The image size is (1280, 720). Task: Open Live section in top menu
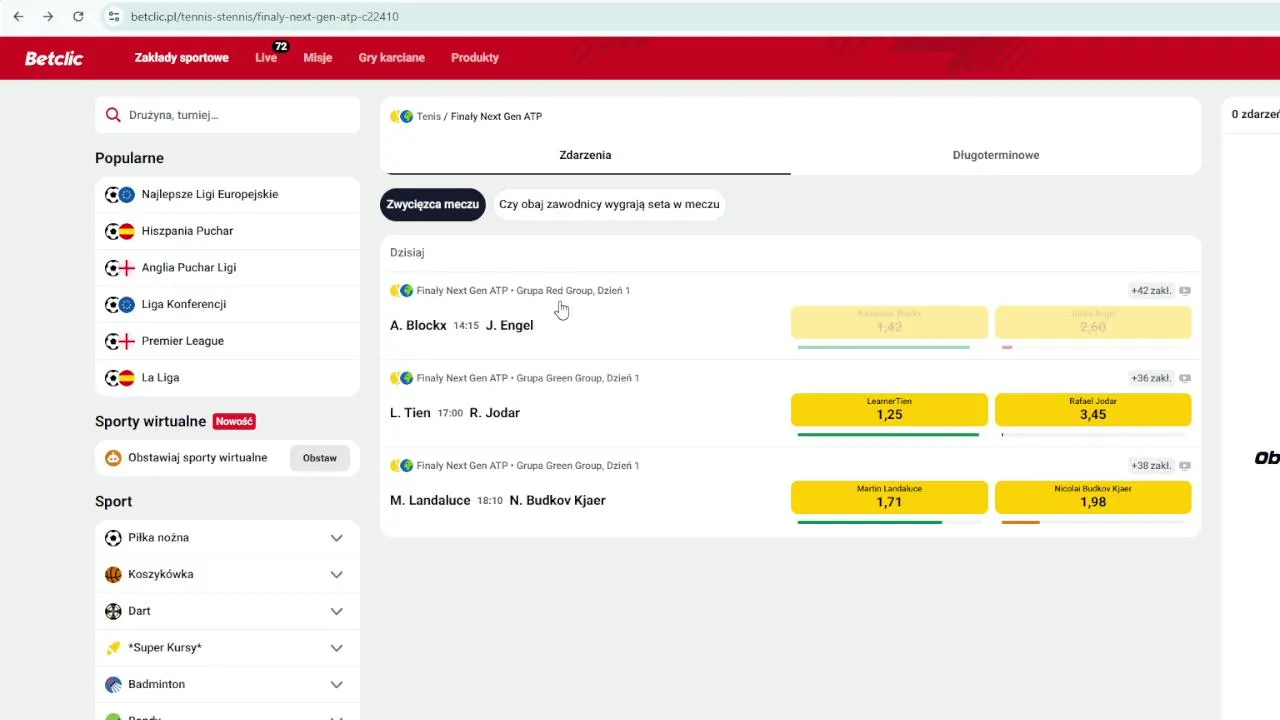tap(266, 58)
